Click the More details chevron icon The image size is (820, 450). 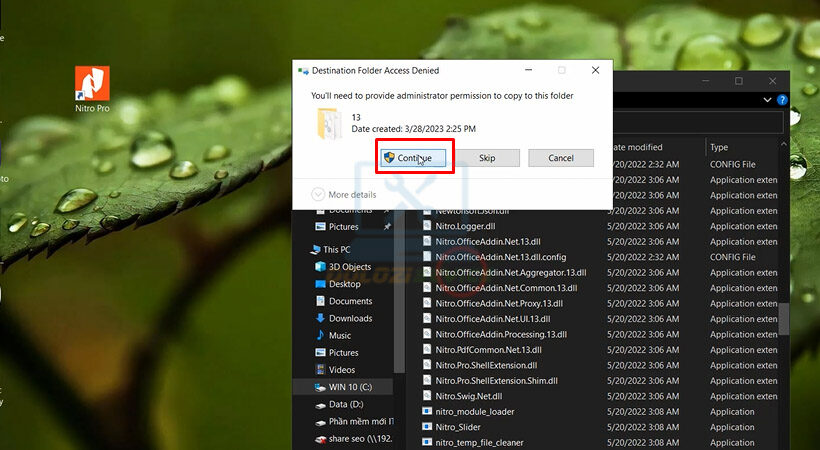point(317,195)
